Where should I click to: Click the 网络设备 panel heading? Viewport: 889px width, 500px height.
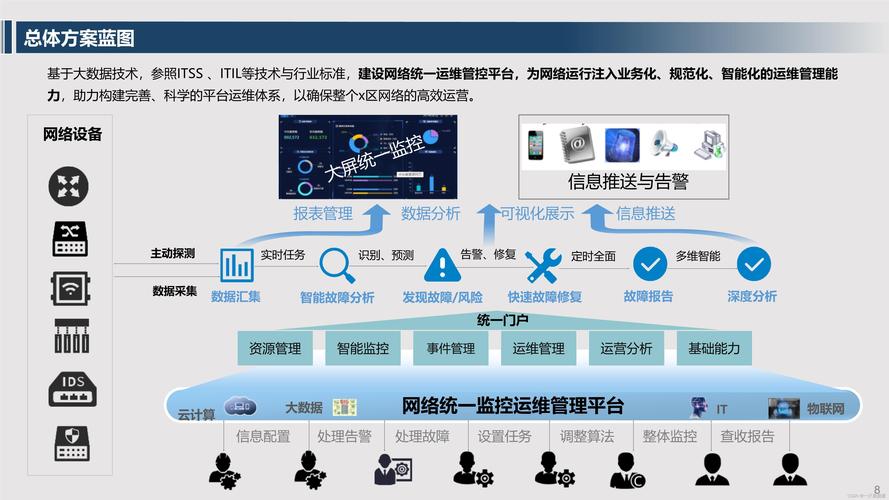(73, 134)
